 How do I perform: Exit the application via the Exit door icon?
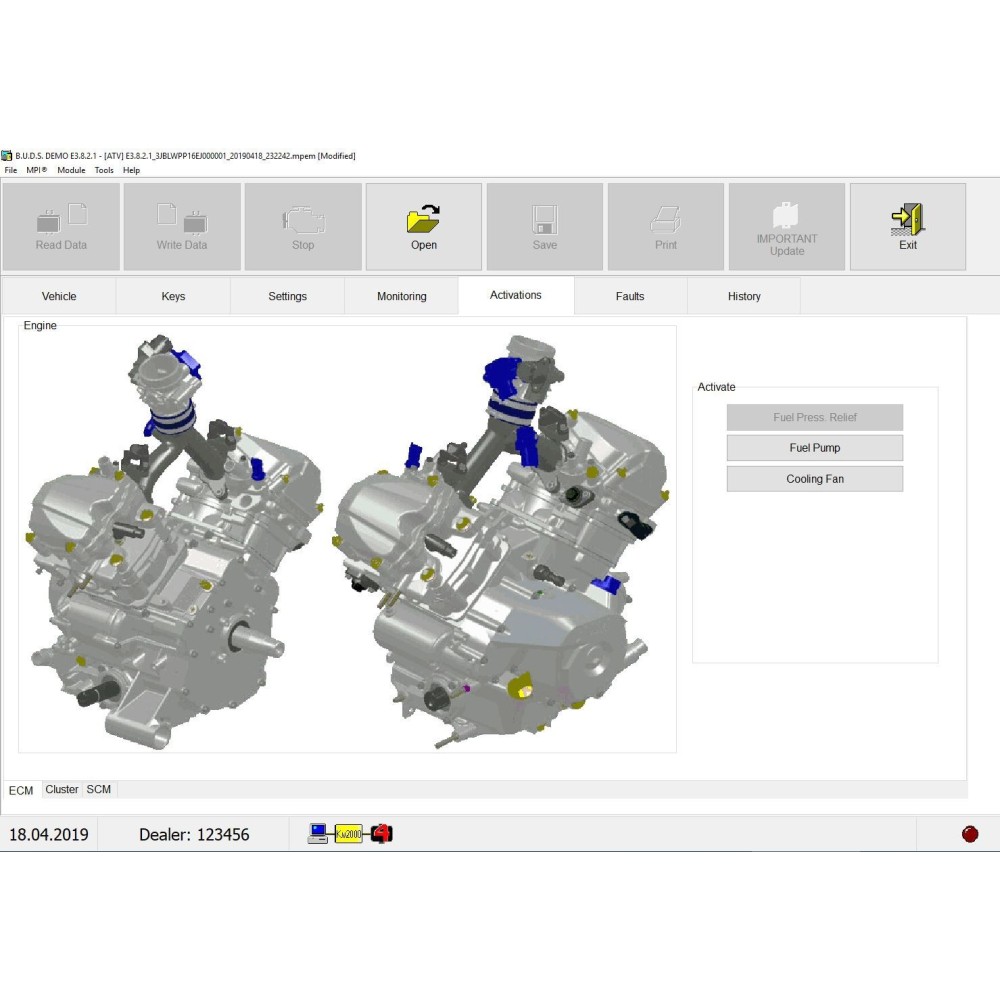coord(907,225)
